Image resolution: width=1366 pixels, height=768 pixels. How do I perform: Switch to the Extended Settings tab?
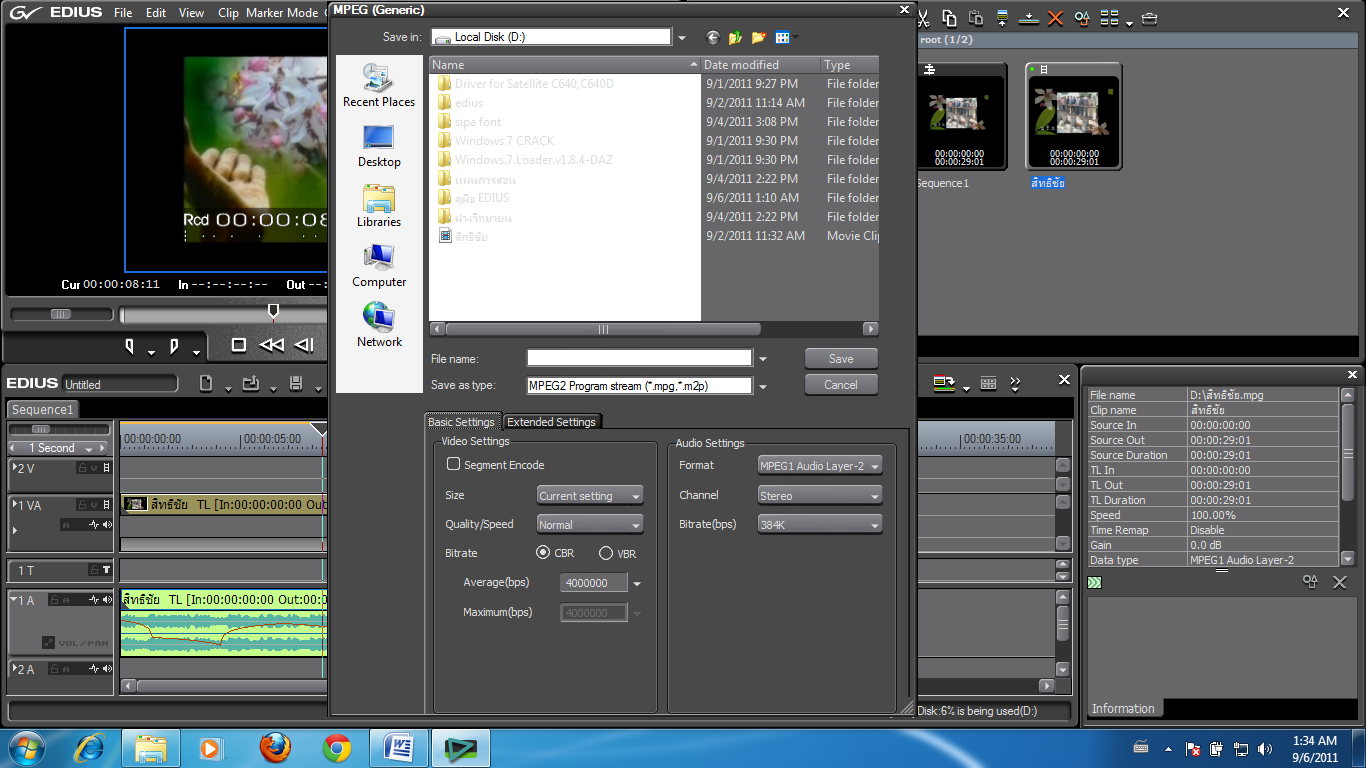(x=551, y=421)
